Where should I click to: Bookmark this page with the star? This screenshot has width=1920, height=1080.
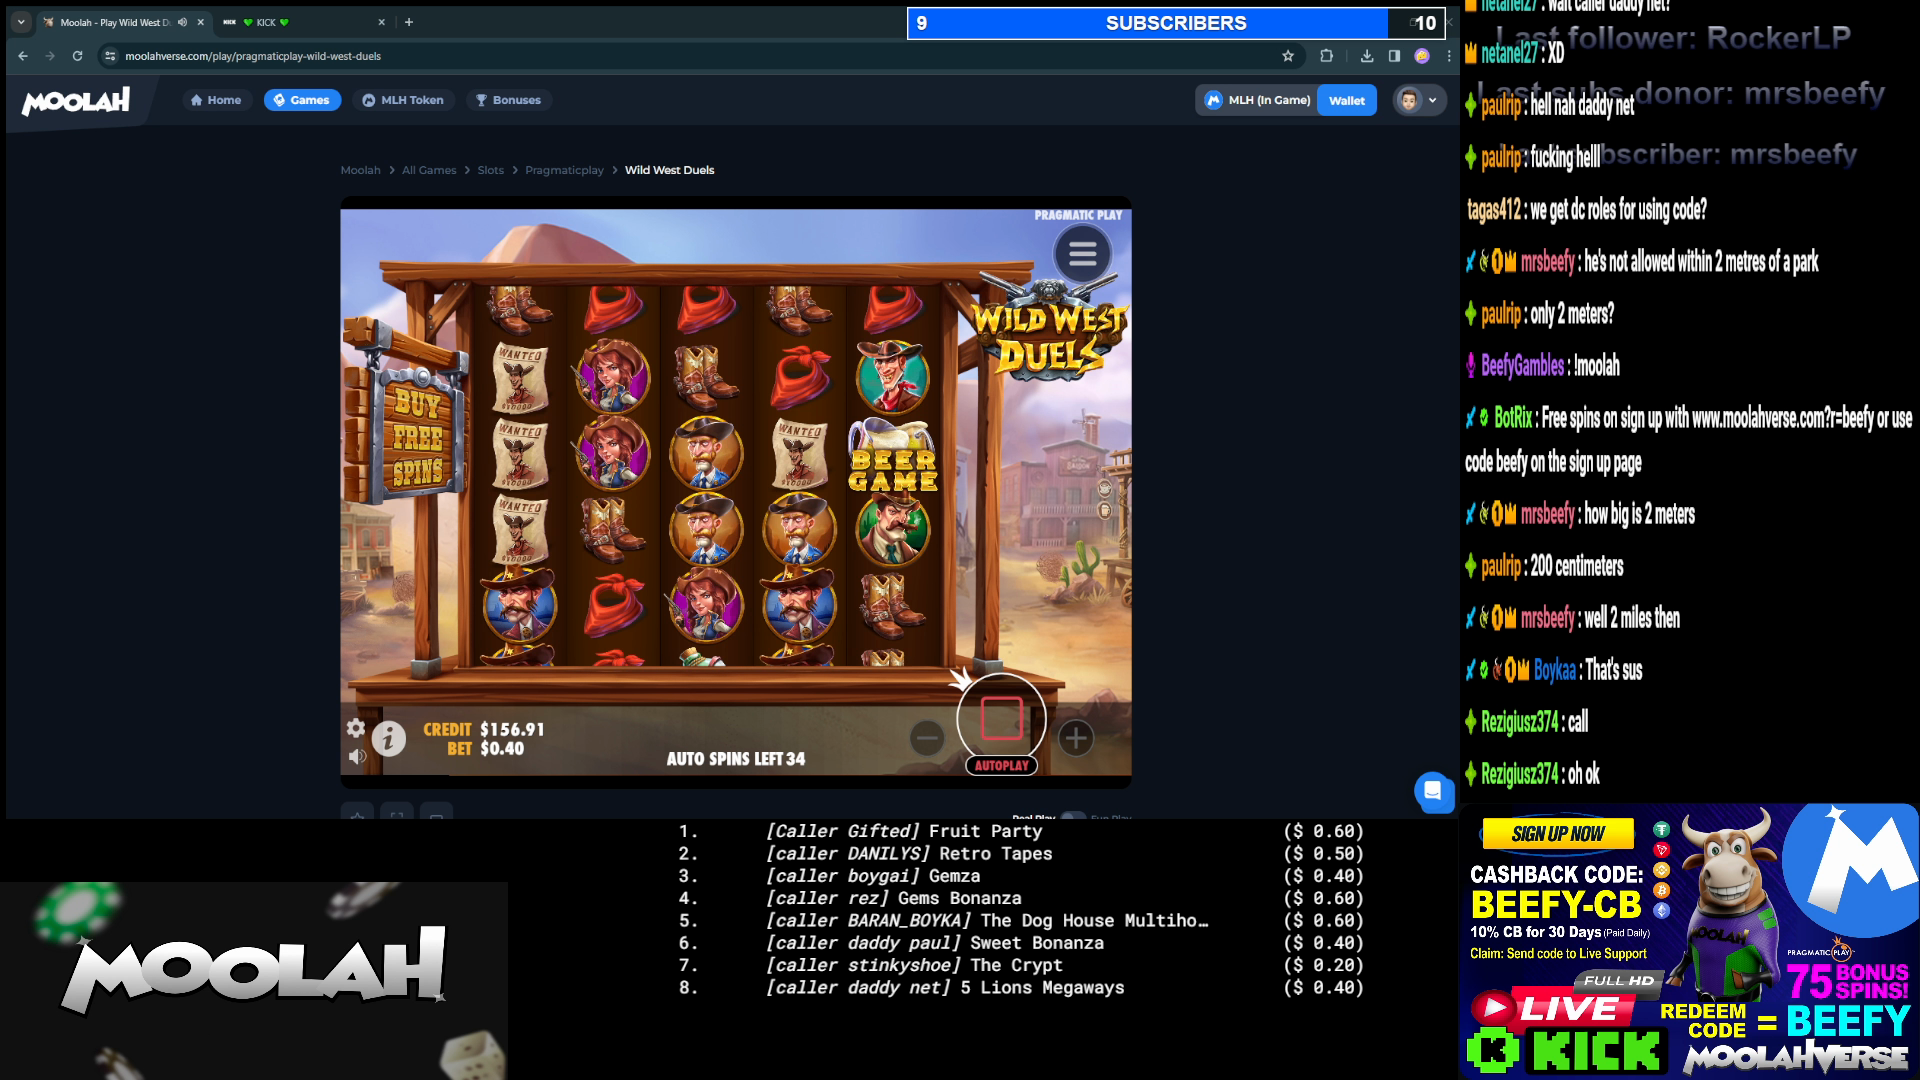click(1288, 56)
